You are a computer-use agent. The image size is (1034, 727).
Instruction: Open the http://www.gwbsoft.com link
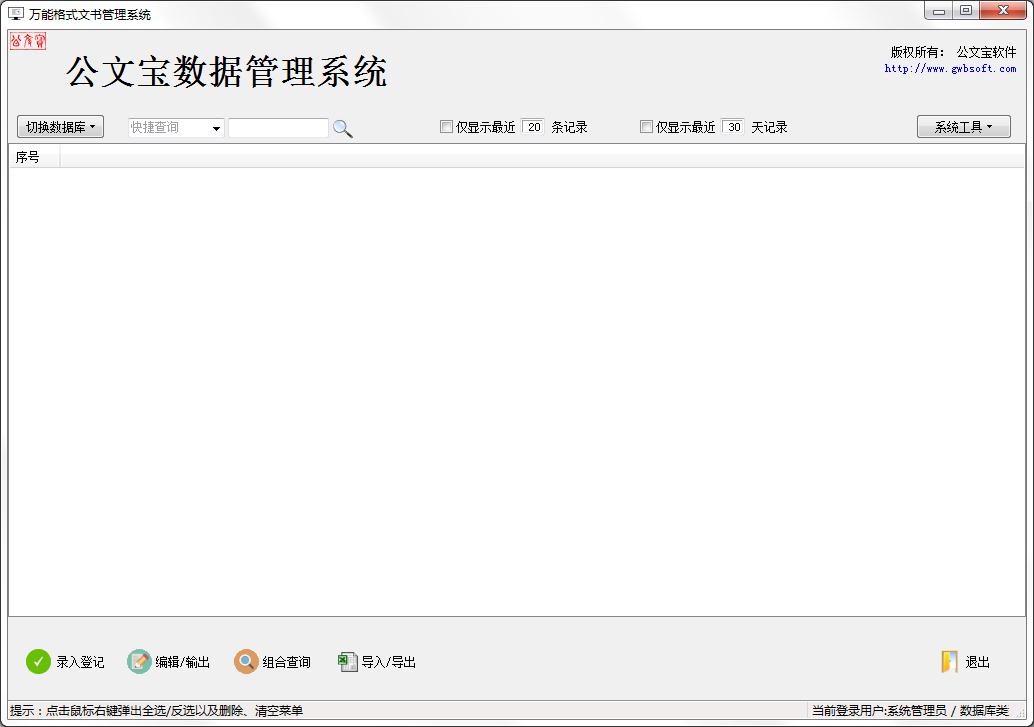(x=950, y=69)
